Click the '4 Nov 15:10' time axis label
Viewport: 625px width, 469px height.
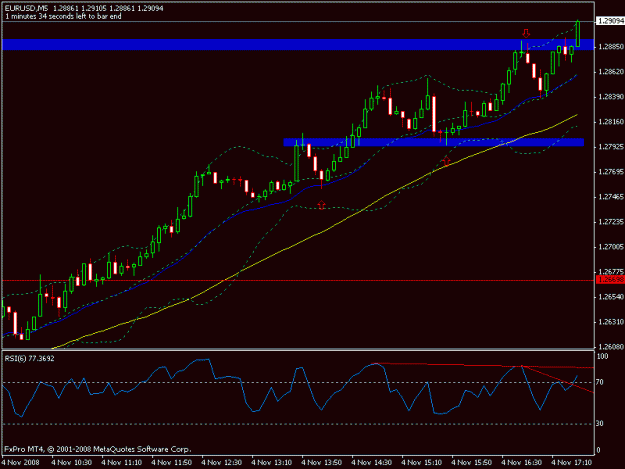click(421, 463)
